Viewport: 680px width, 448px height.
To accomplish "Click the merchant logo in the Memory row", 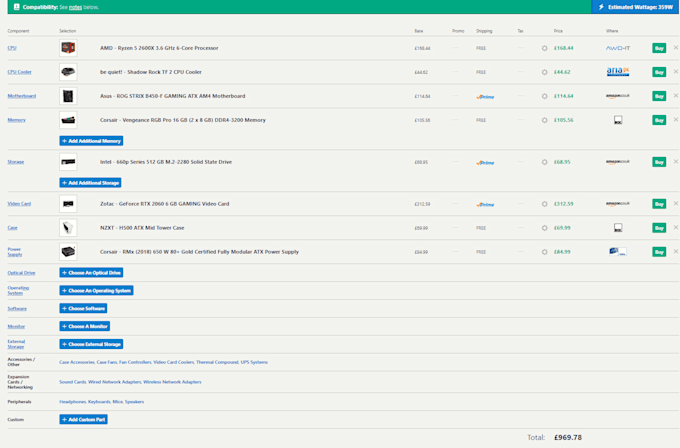I will pos(618,120).
